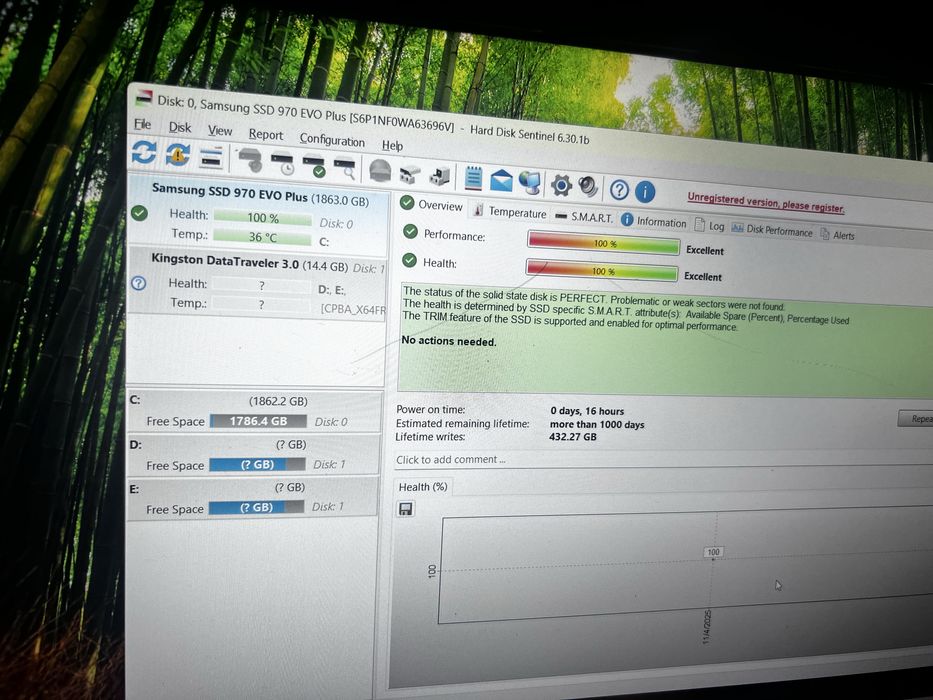Open the Disk menu
The height and width of the screenshot is (700, 933).
coord(180,127)
